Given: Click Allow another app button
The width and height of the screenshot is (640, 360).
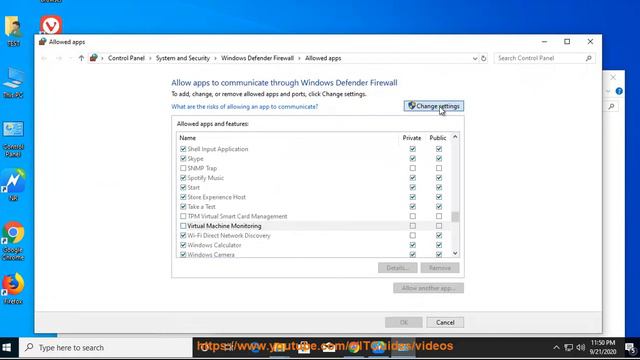Looking at the screenshot, I should click(x=429, y=288).
